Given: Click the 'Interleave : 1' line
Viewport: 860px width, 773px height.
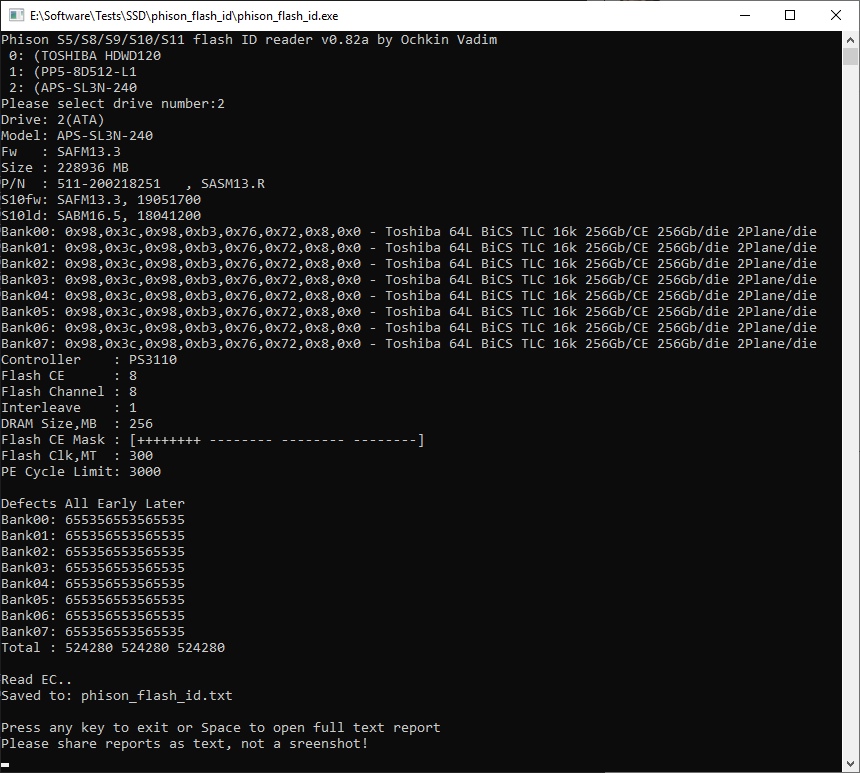Looking at the screenshot, I should tap(69, 408).
